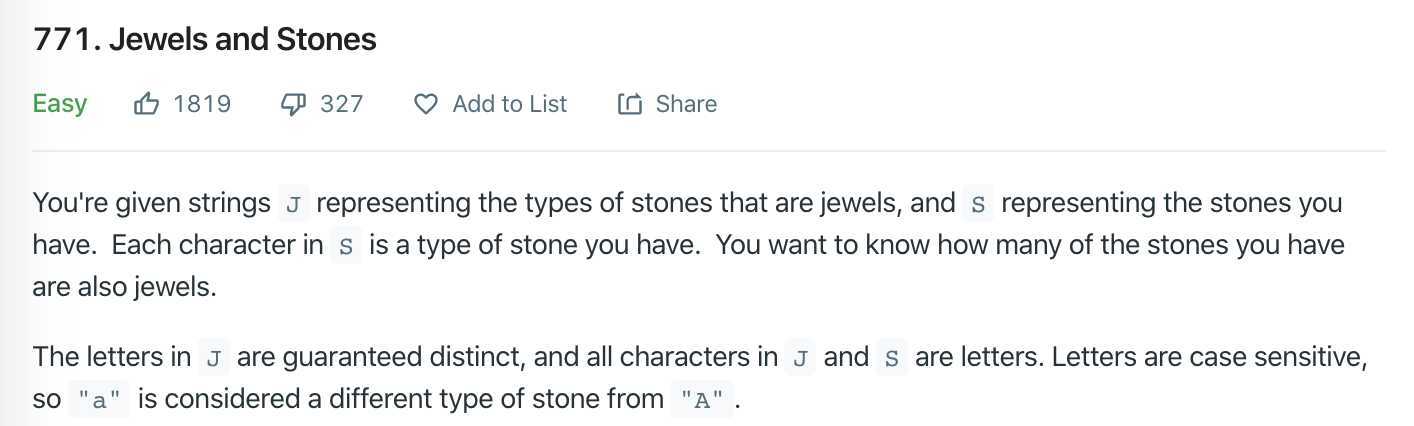Viewport: 1414px width, 426px height.
Task: Click the share arrow icon
Action: [629, 104]
